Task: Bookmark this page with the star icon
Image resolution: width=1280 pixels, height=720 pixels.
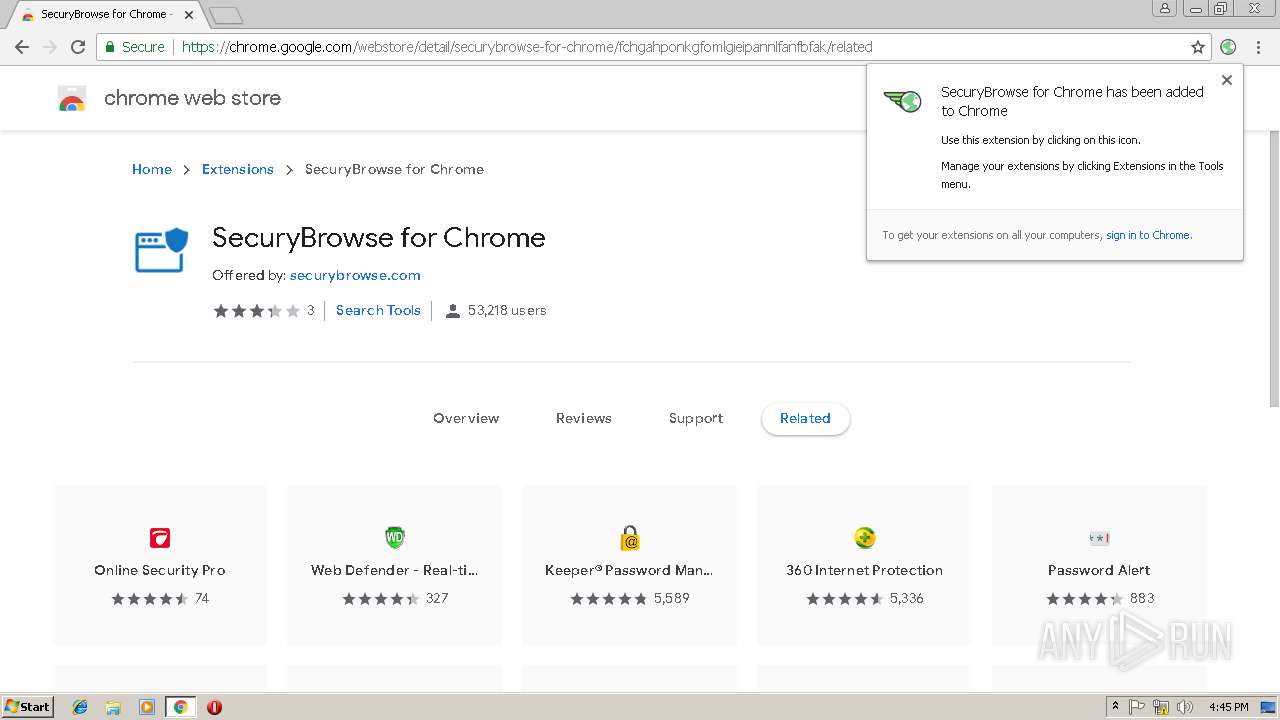Action: coord(1198,47)
